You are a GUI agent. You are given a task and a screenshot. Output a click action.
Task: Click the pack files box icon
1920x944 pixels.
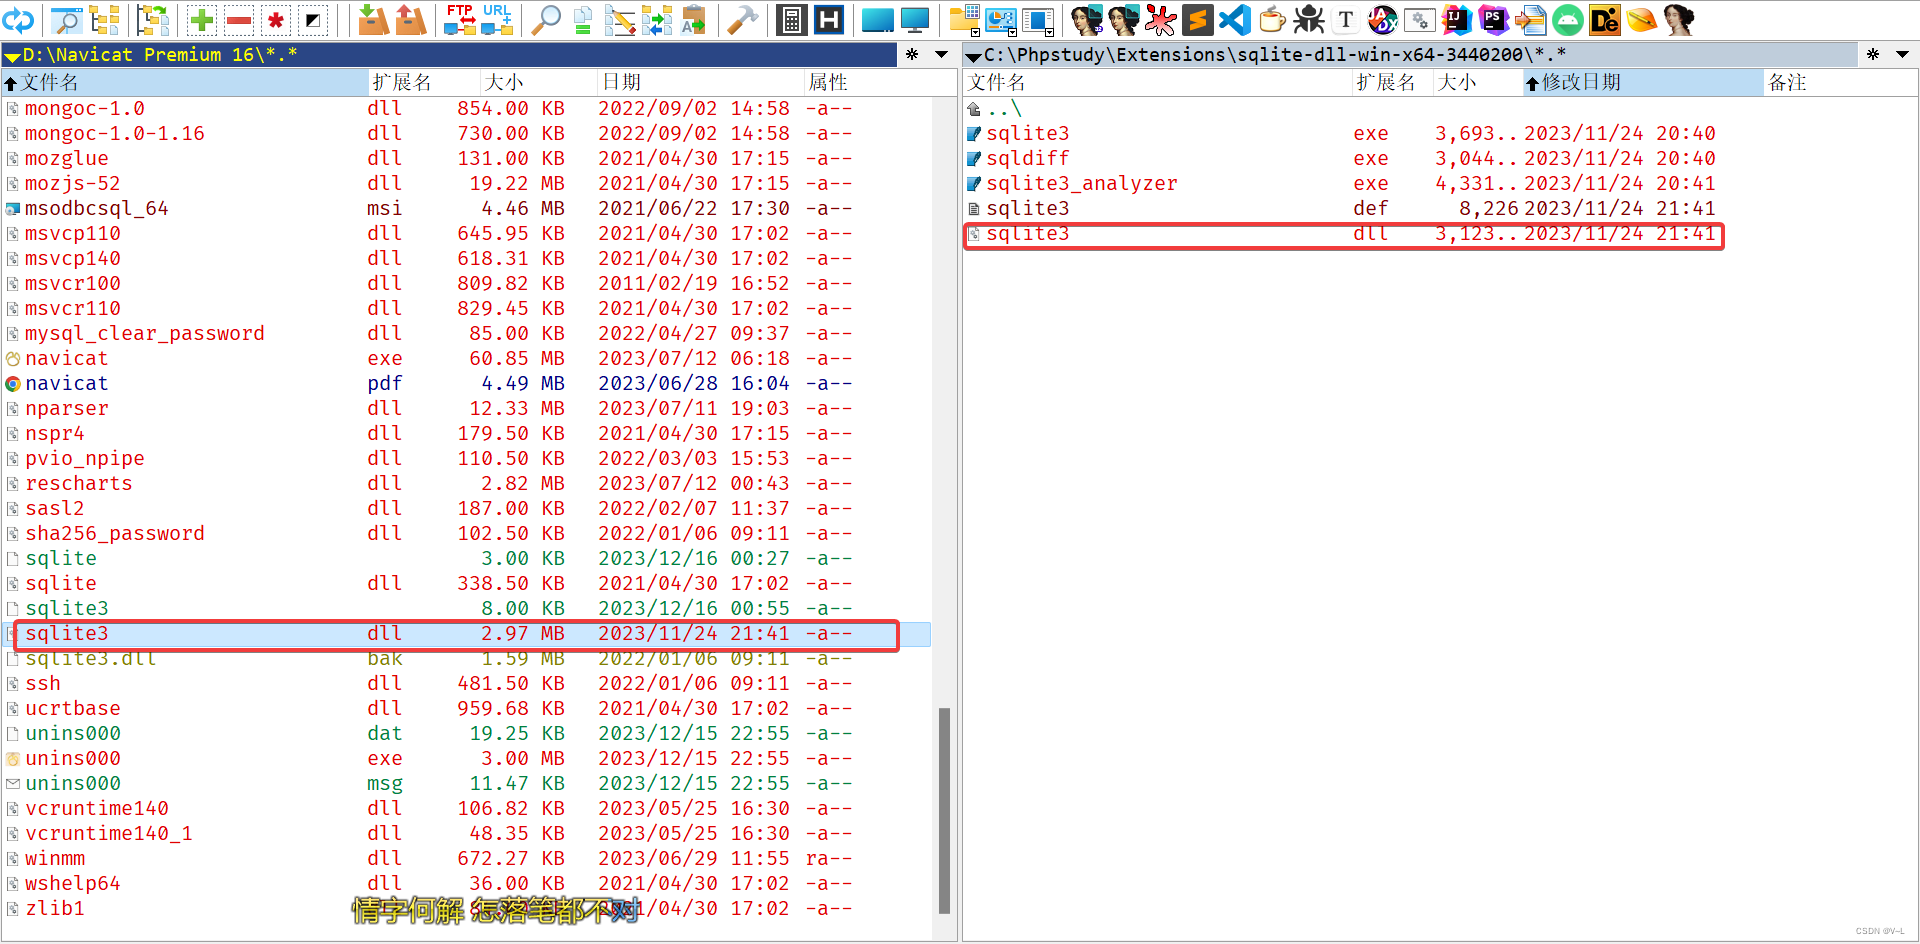(x=373, y=19)
